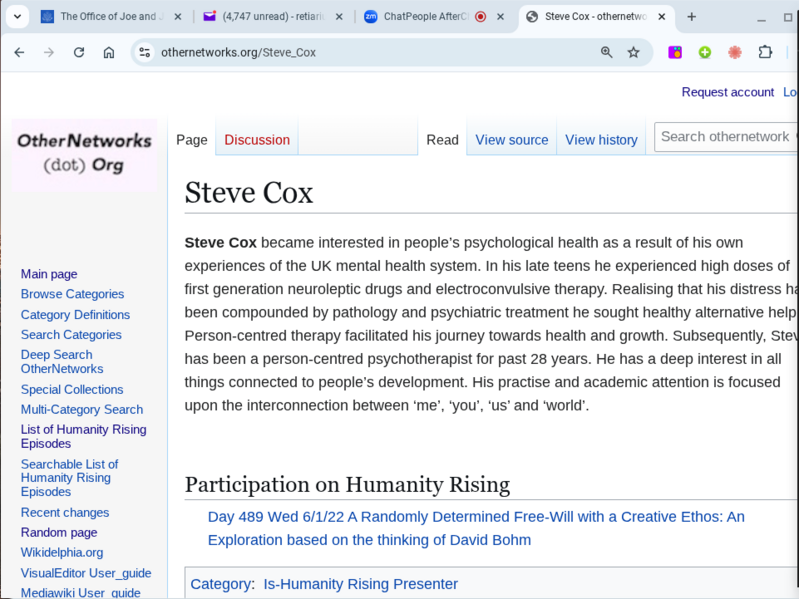Click the browser forward arrow
Screen dimensions: 799x599
point(49,52)
